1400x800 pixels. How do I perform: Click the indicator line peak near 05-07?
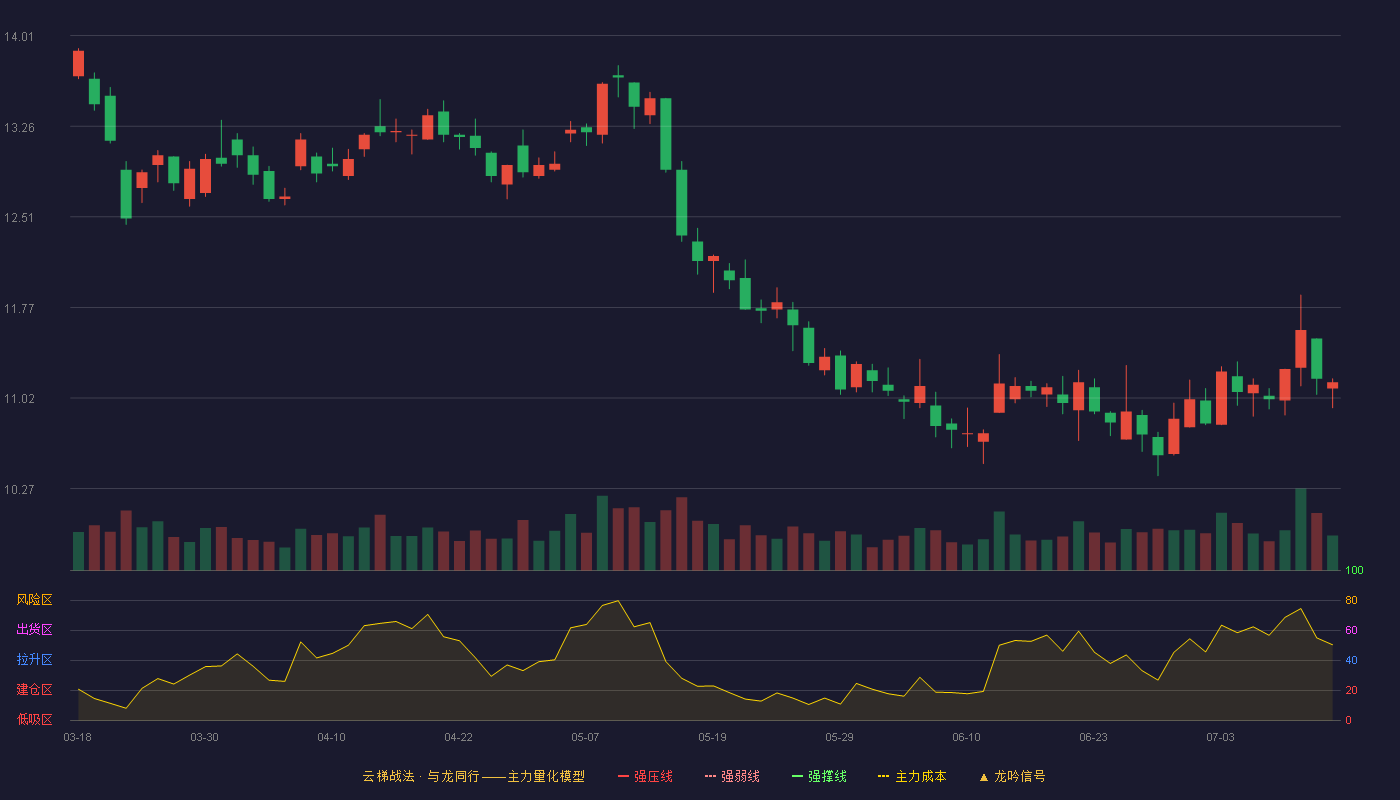pos(618,601)
